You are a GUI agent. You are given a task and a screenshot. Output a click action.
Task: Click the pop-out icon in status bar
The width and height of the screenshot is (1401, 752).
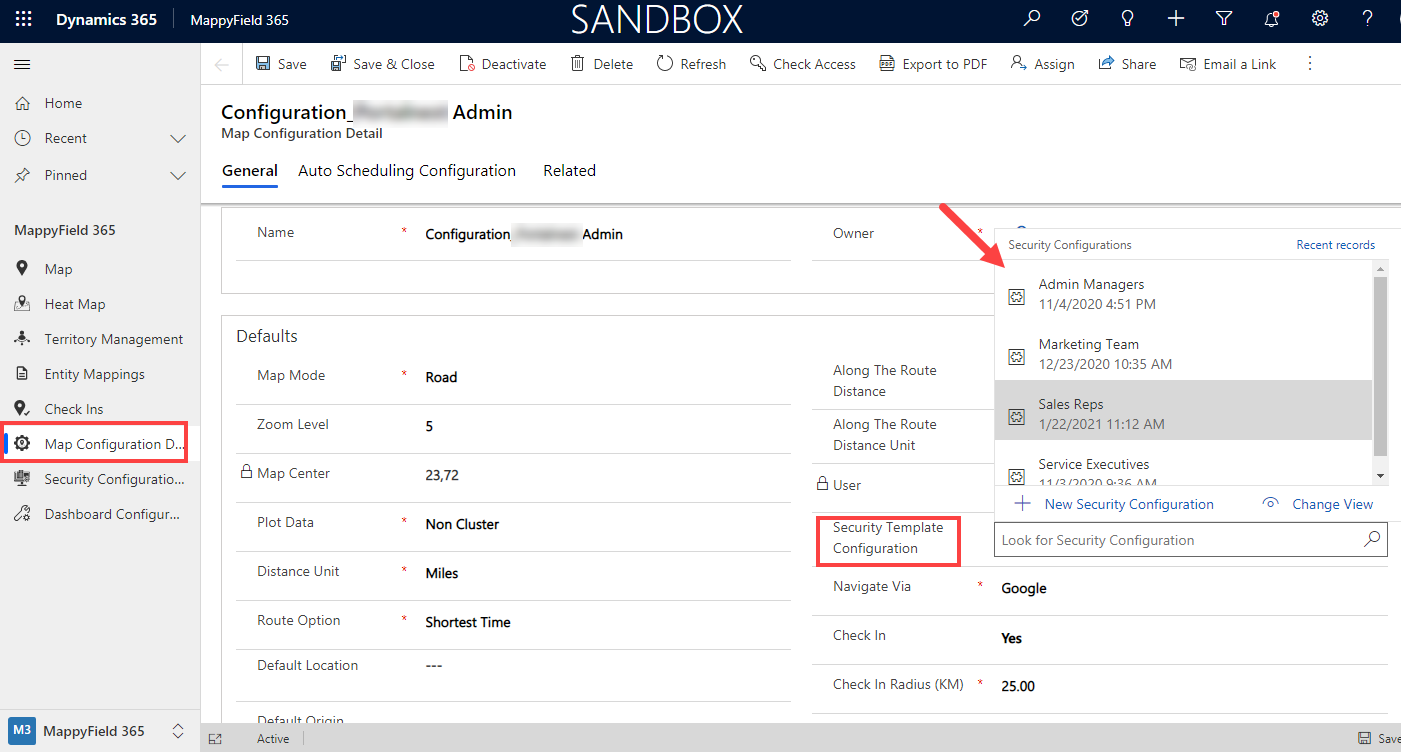point(215,739)
